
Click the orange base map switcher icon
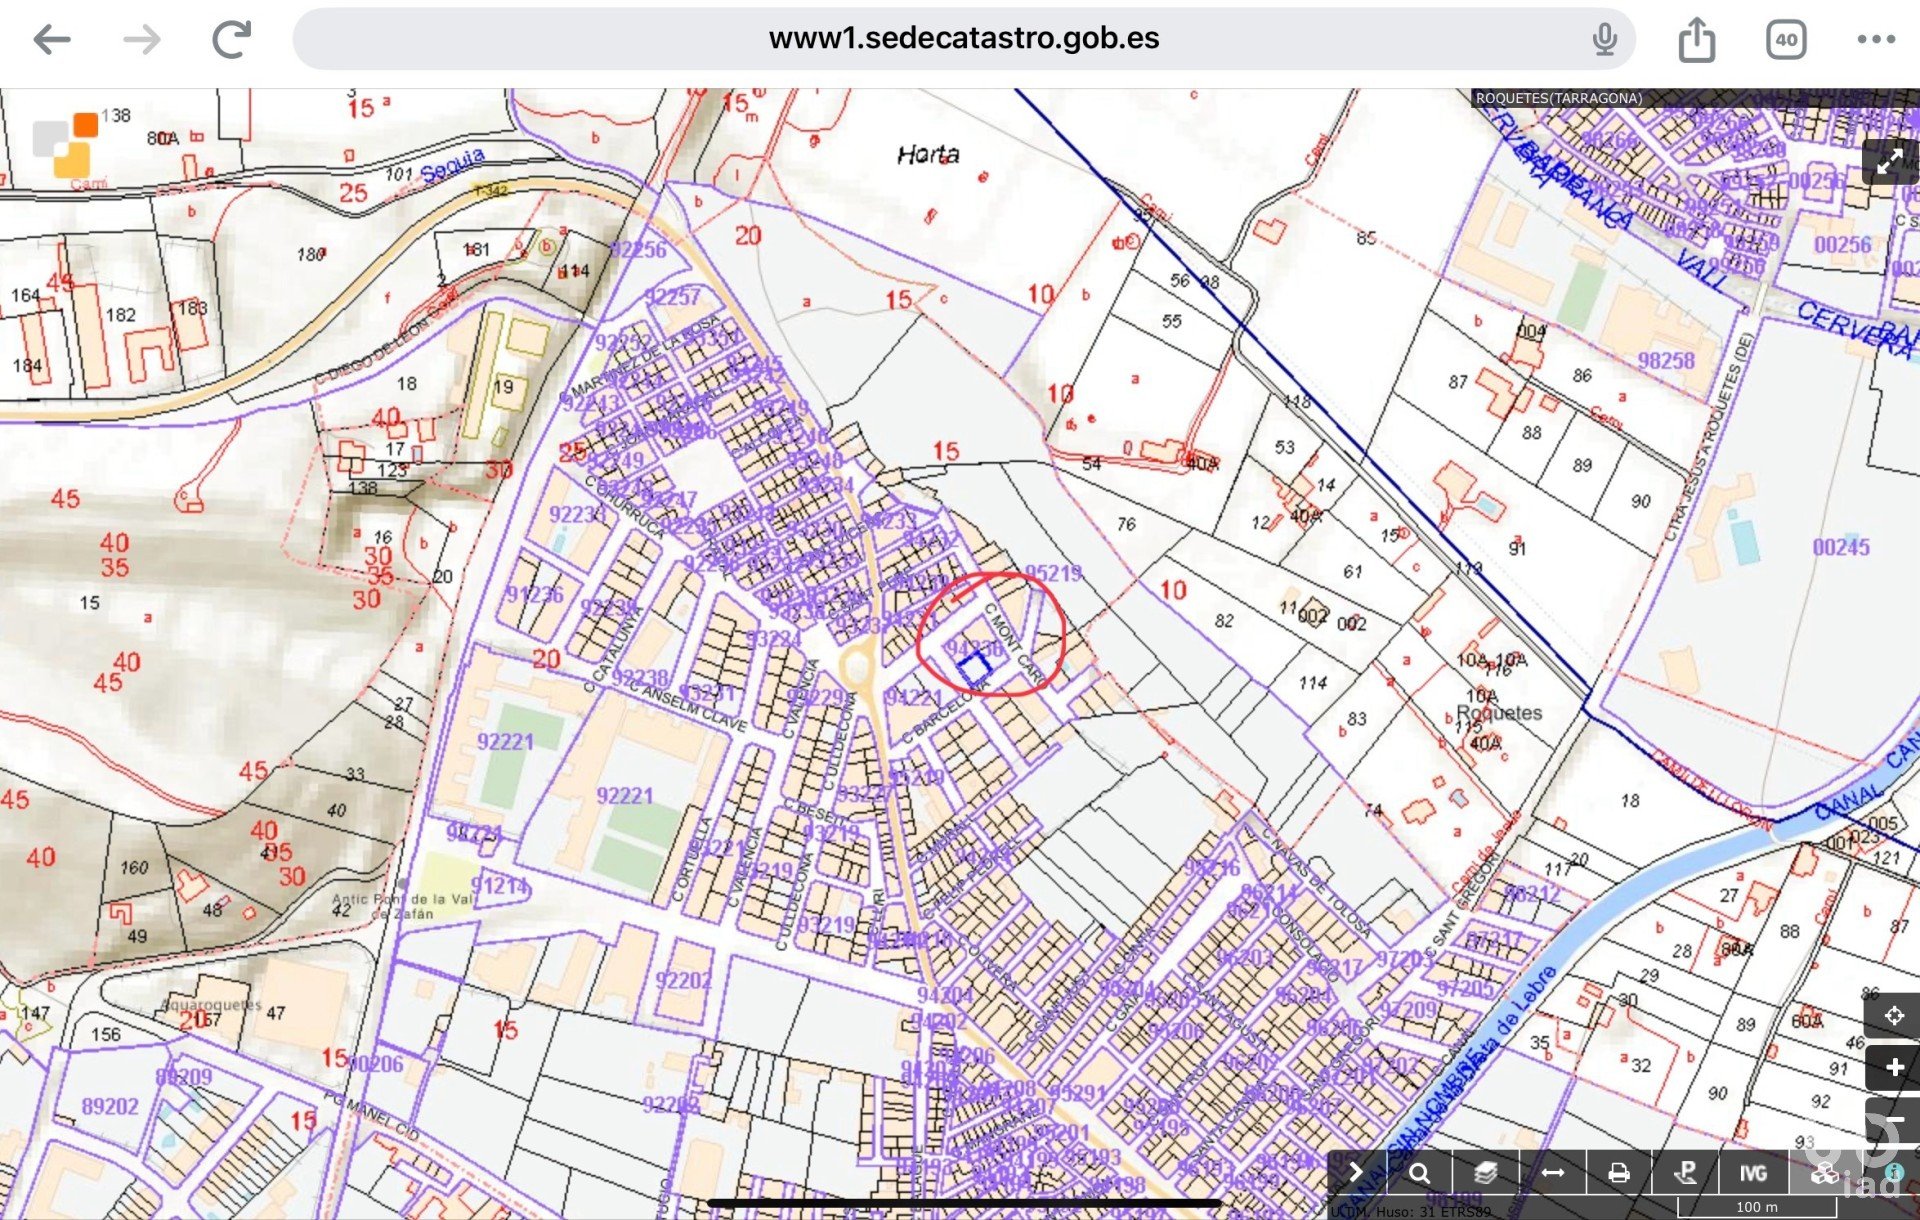click(66, 145)
